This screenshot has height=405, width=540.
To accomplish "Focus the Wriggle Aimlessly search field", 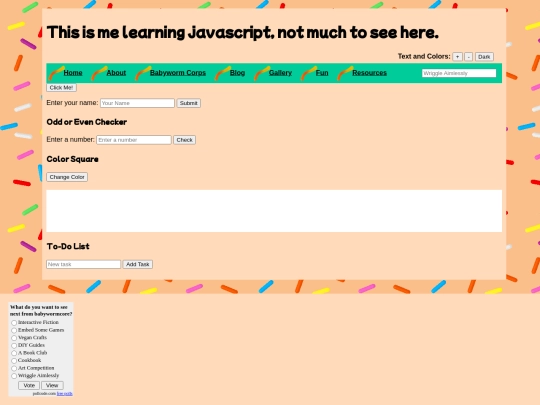I will click(x=459, y=73).
